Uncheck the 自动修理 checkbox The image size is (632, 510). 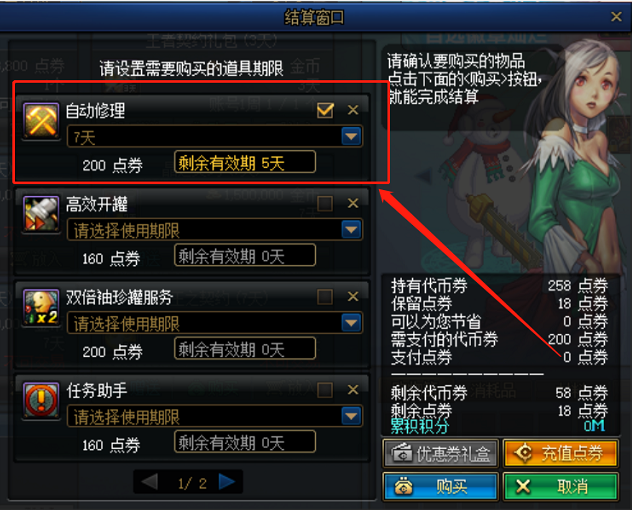tap(325, 110)
